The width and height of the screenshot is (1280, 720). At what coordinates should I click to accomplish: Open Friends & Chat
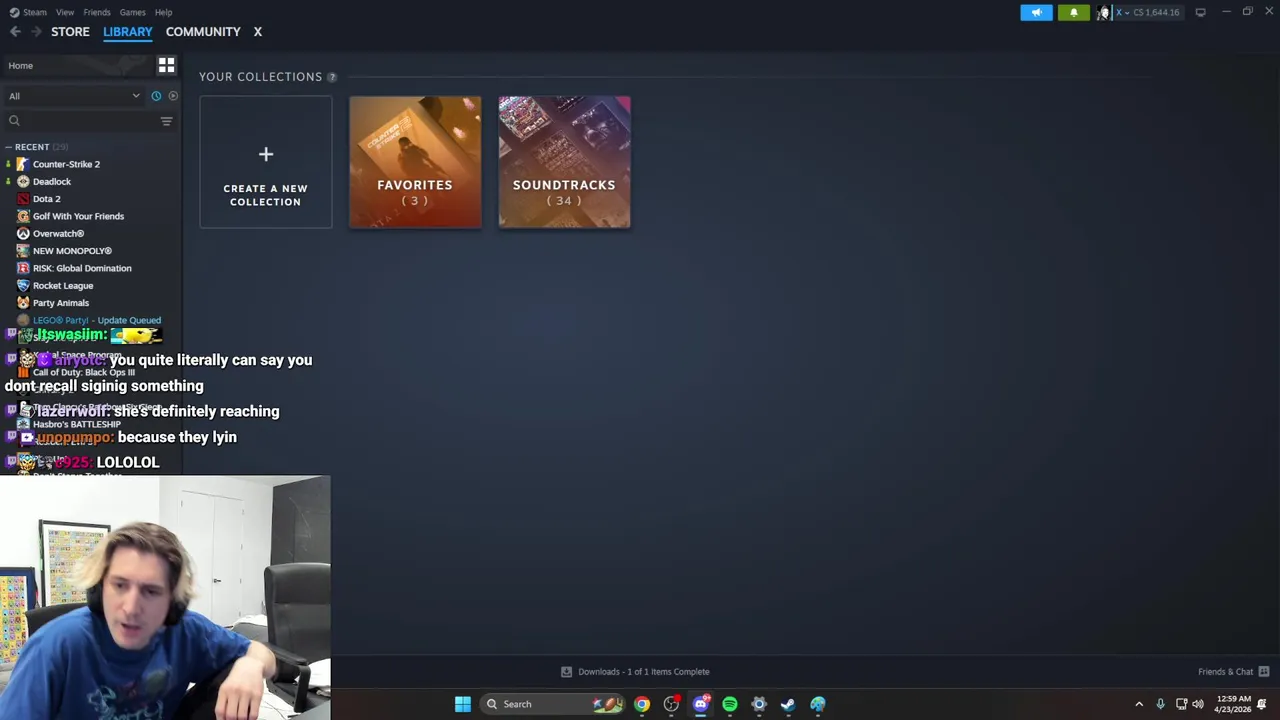[x=1233, y=672]
